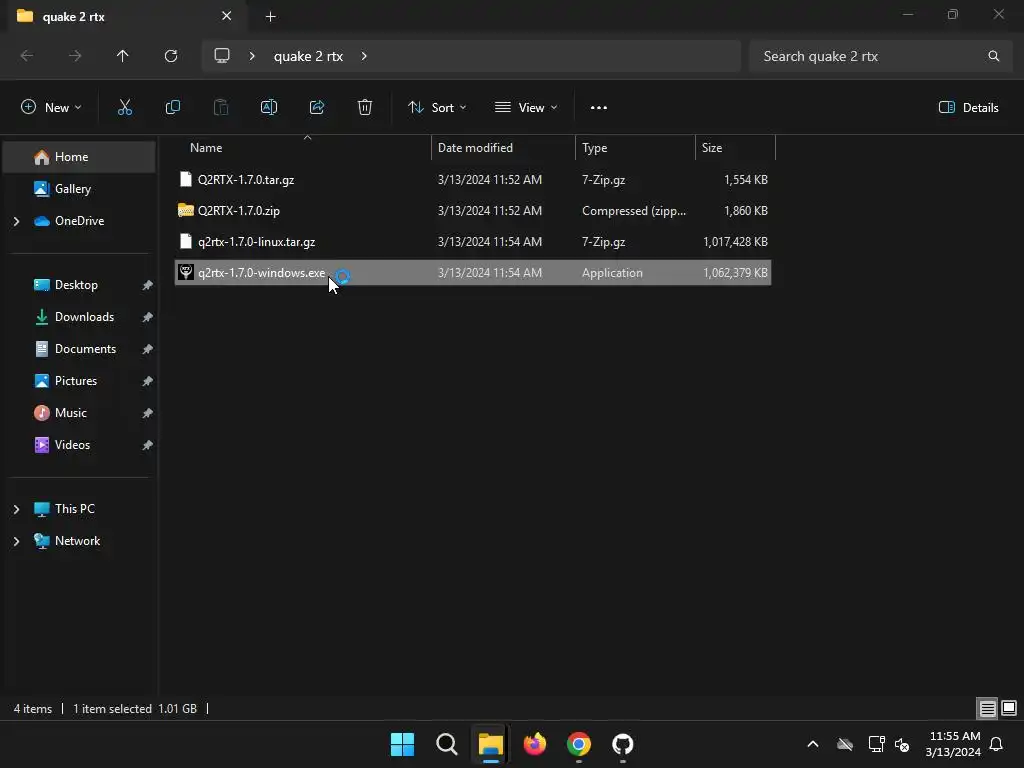Open the New dropdown menu
Viewport: 1024px width, 768px height.
click(x=51, y=108)
